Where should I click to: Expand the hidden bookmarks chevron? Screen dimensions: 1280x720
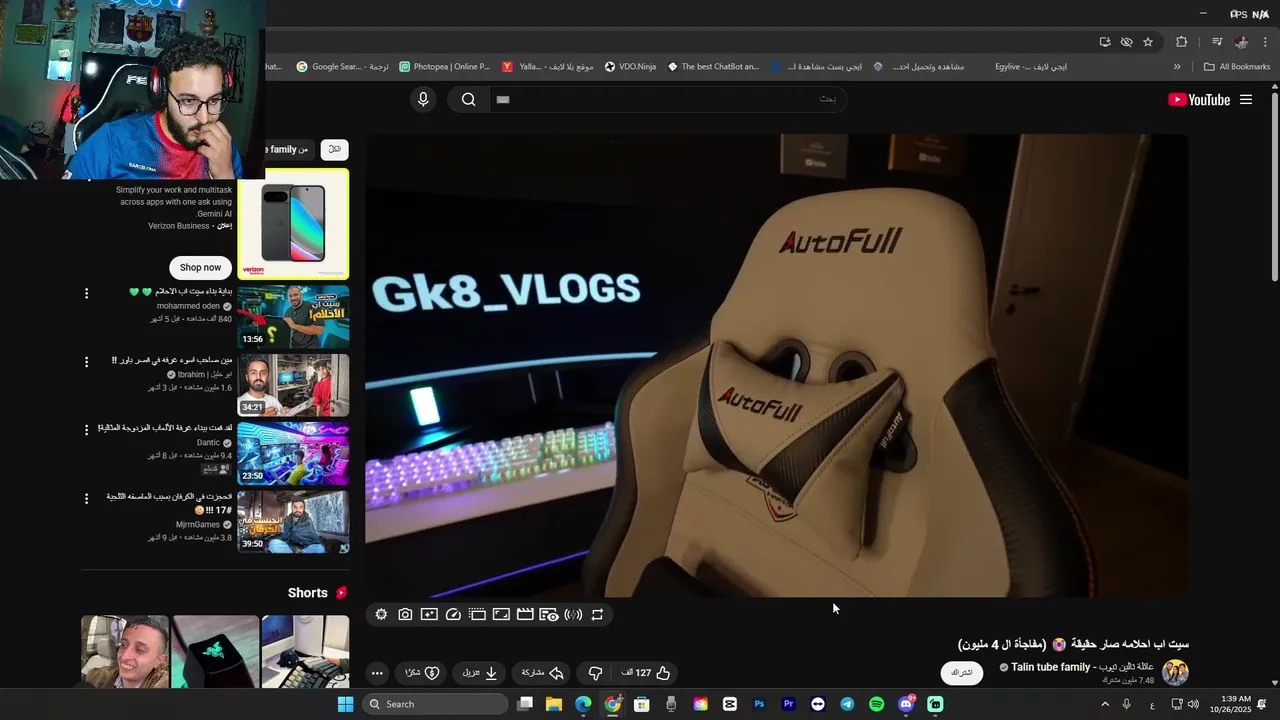1177,67
